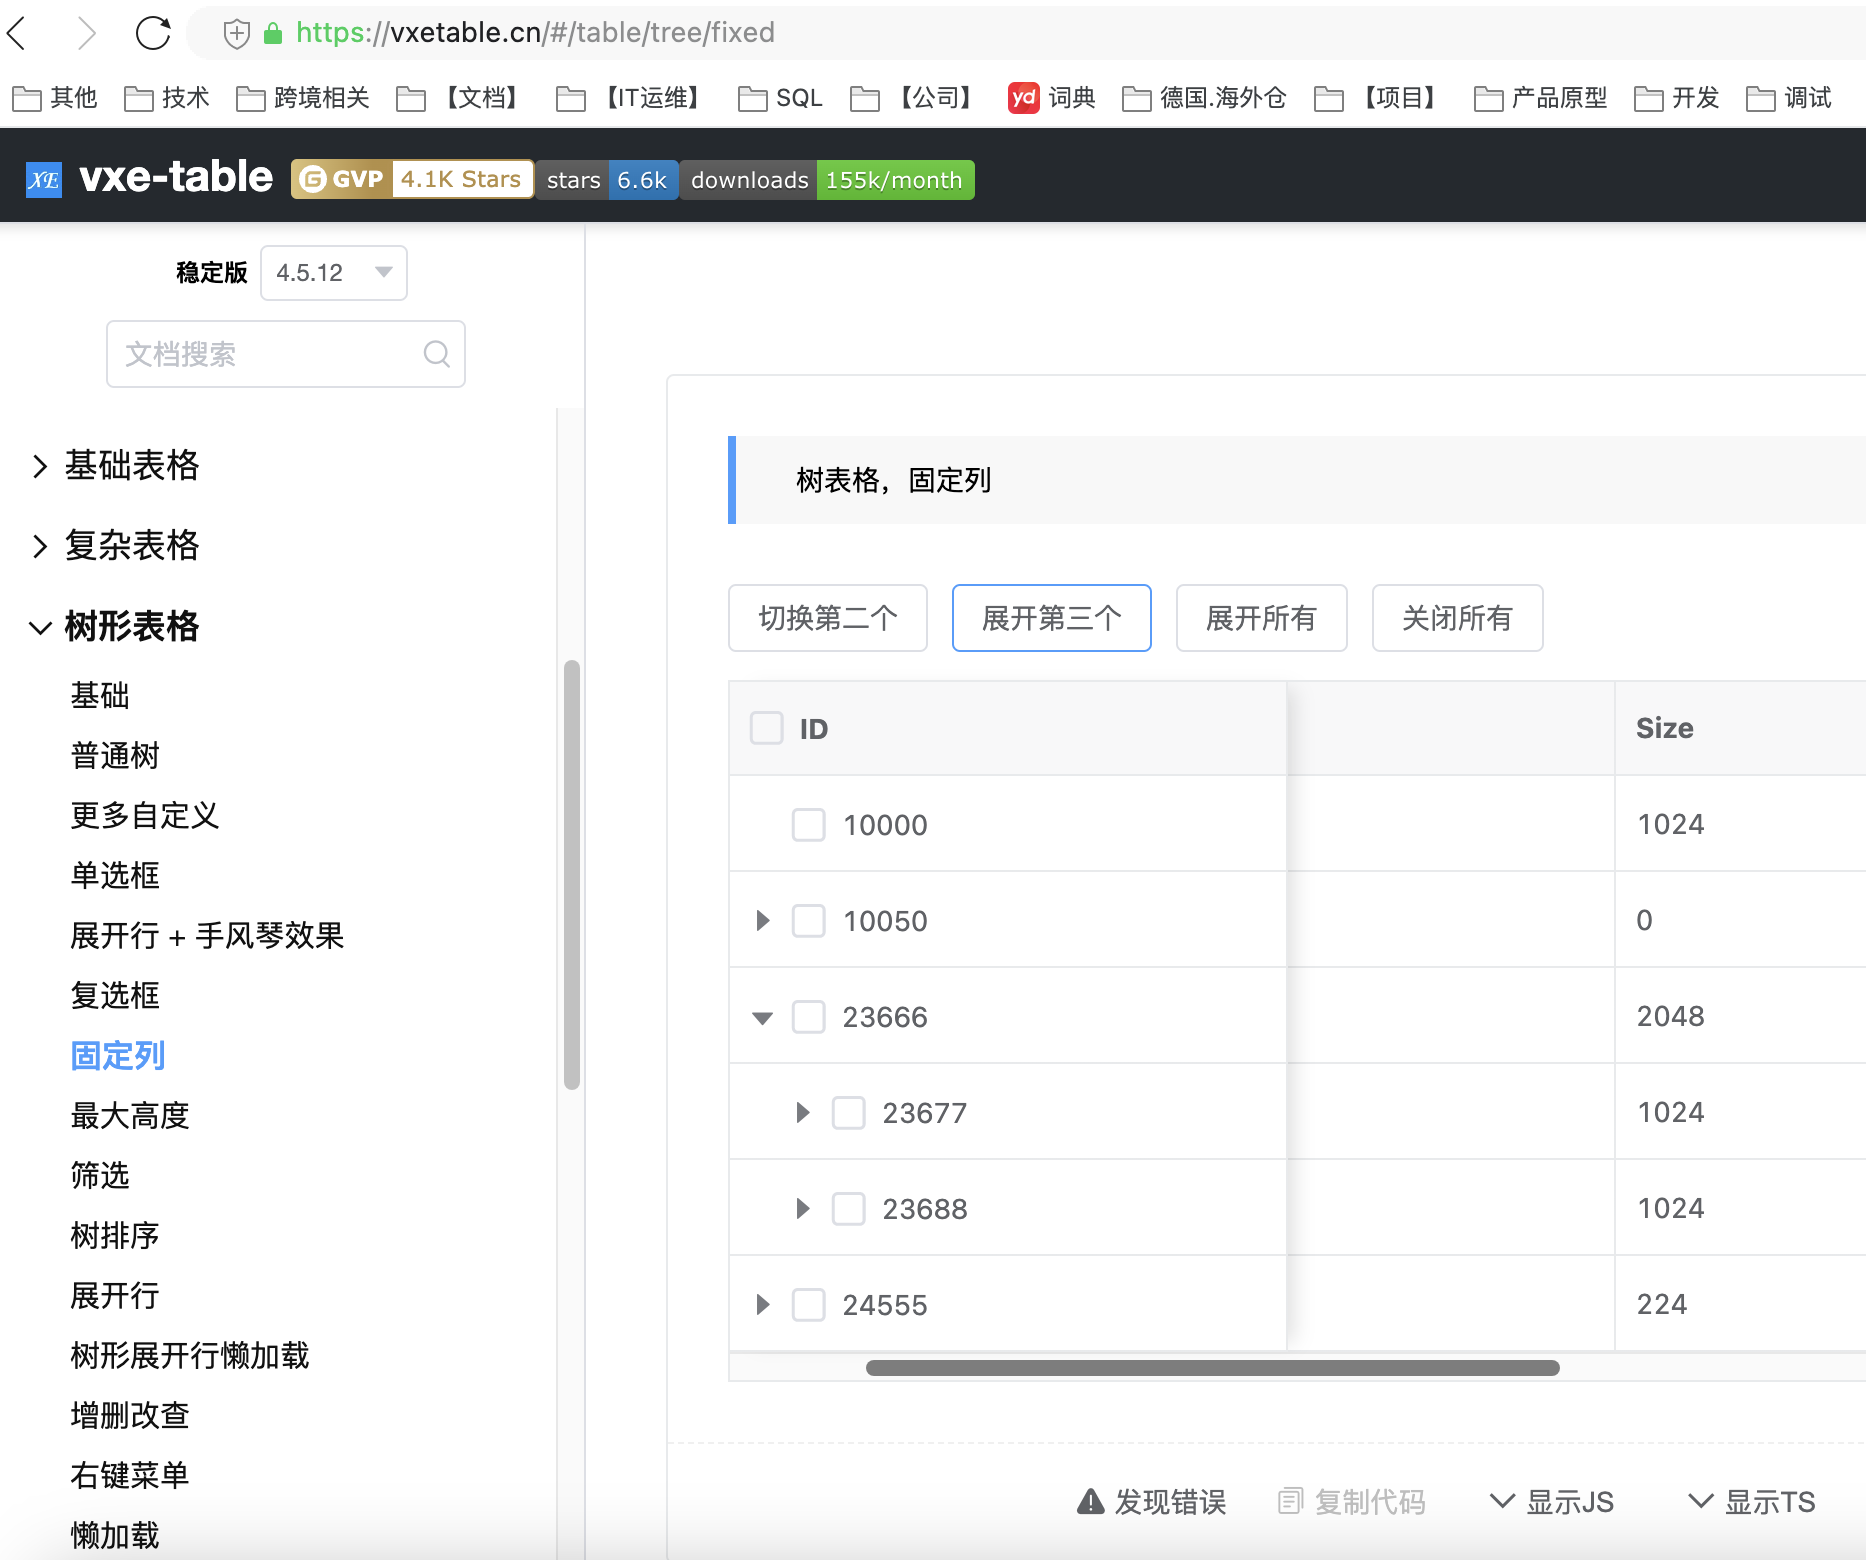The width and height of the screenshot is (1866, 1560).
Task: Open the 产品原型 bookmark folder
Action: tap(1541, 98)
